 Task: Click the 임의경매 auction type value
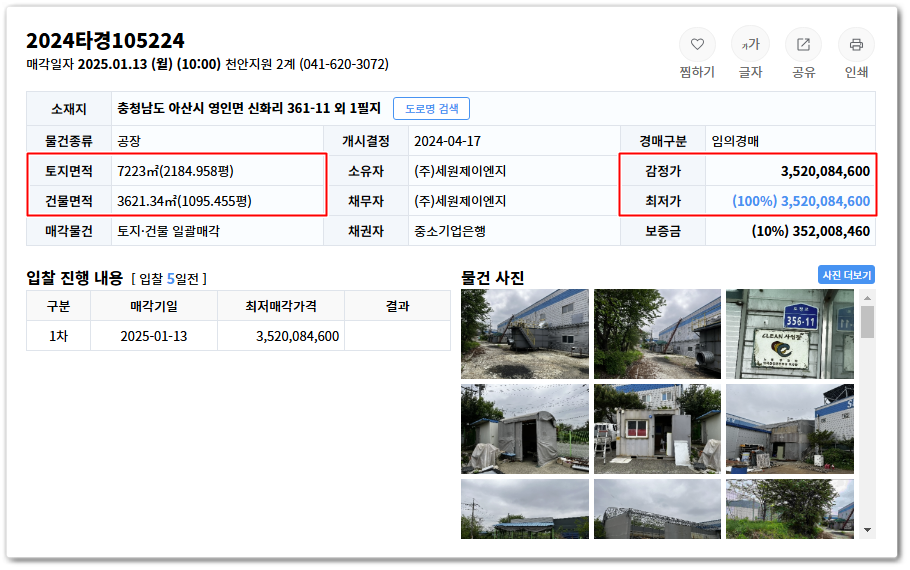pyautogui.click(x=735, y=141)
